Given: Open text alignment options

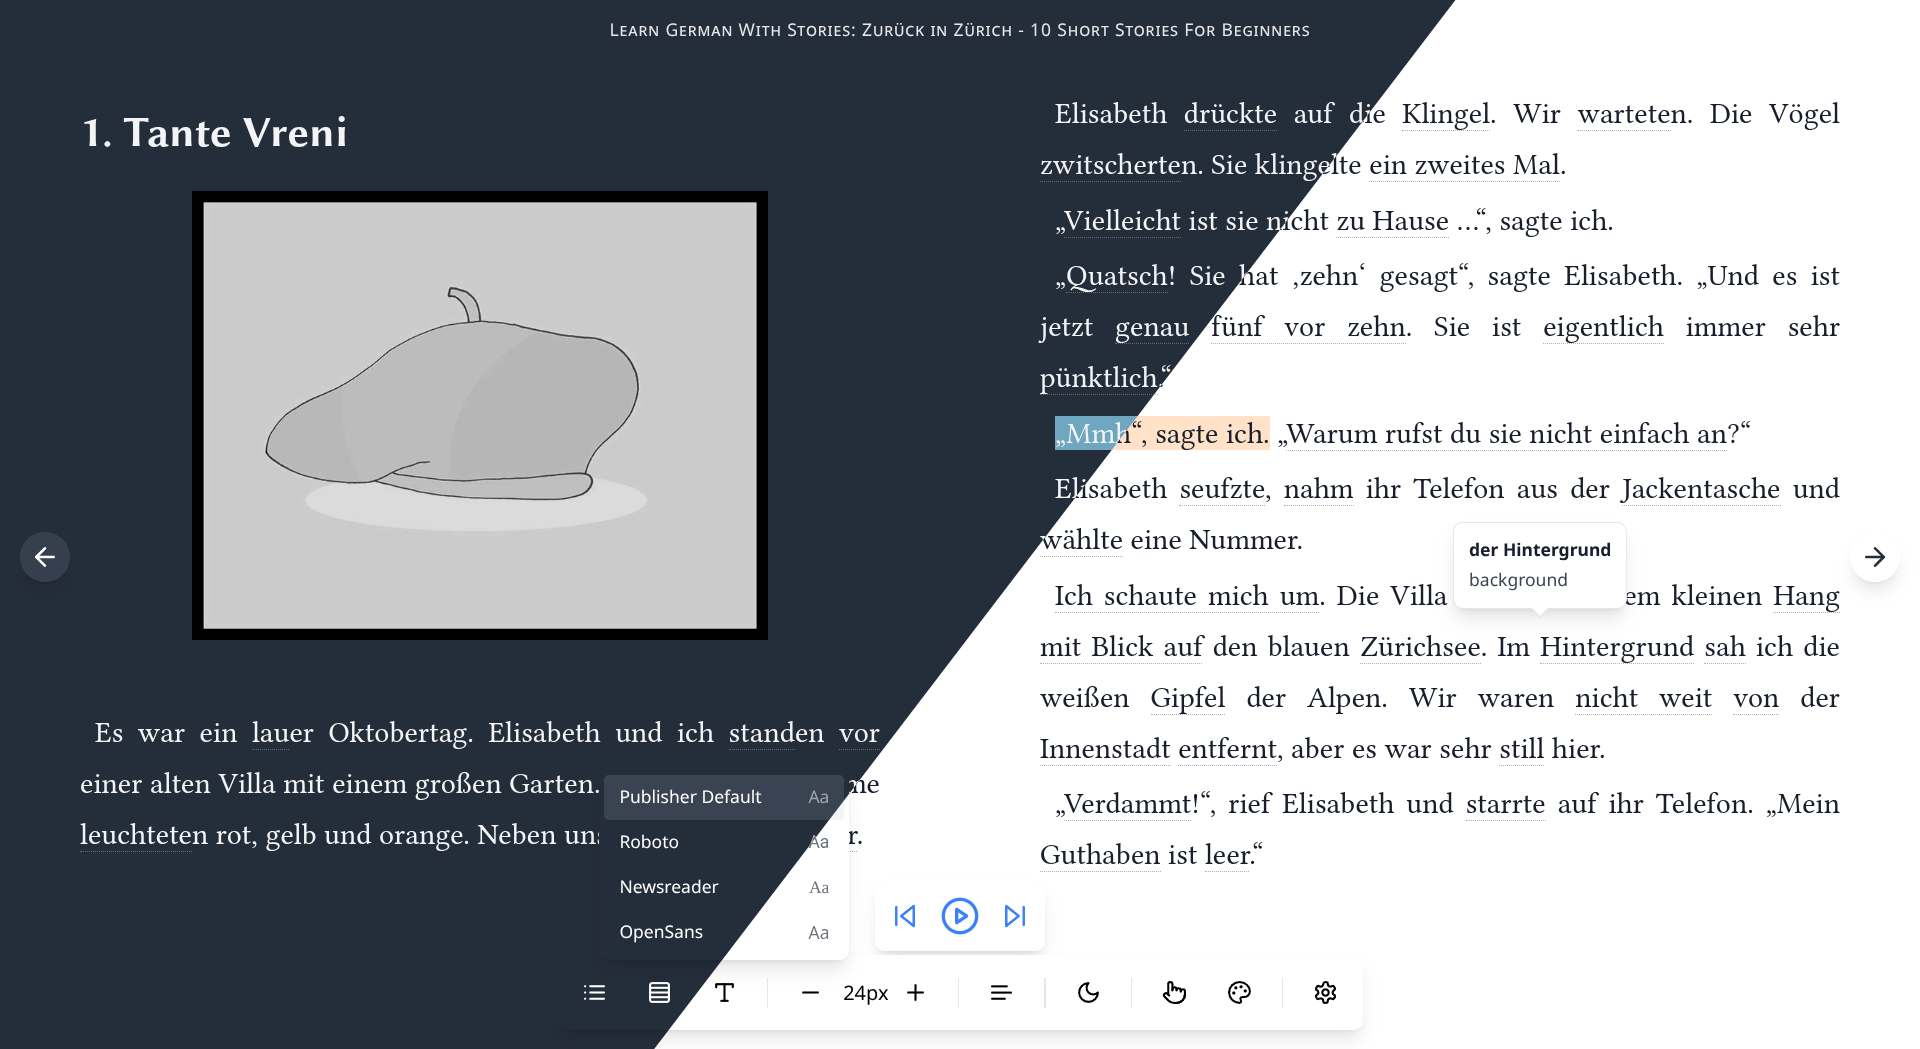Looking at the screenshot, I should pos(1001,992).
